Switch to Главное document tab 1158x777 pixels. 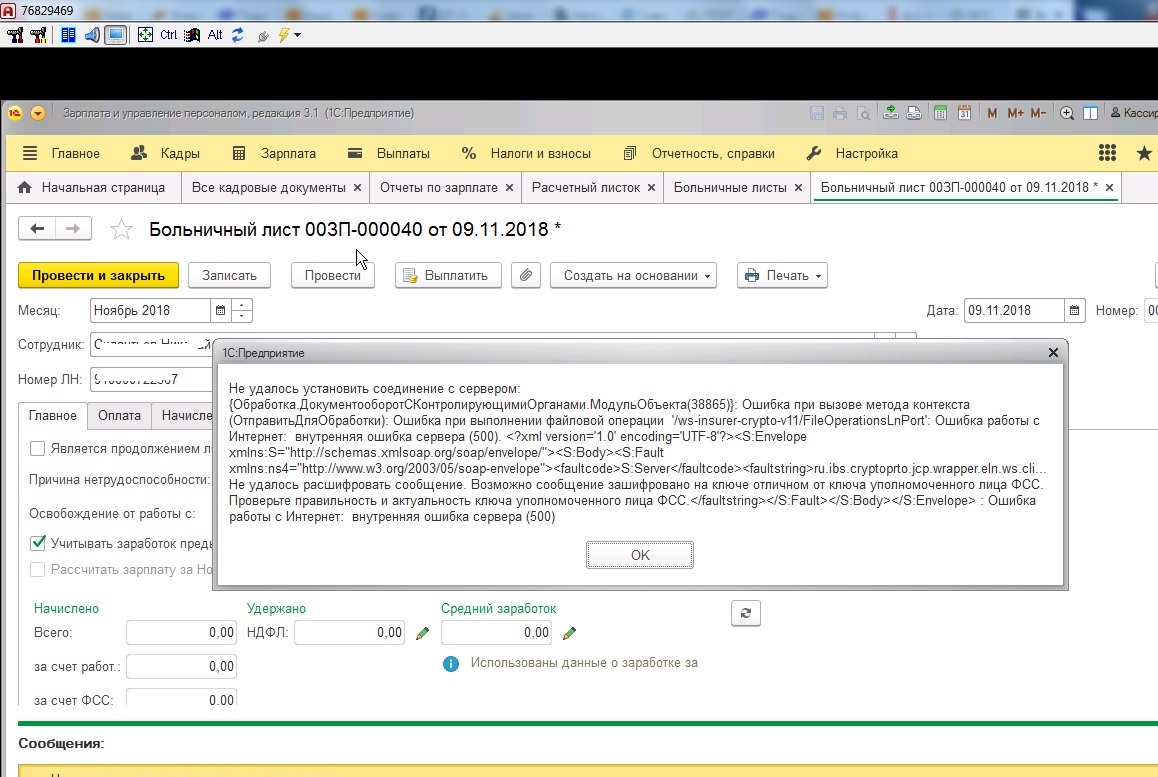pyautogui.click(x=52, y=416)
